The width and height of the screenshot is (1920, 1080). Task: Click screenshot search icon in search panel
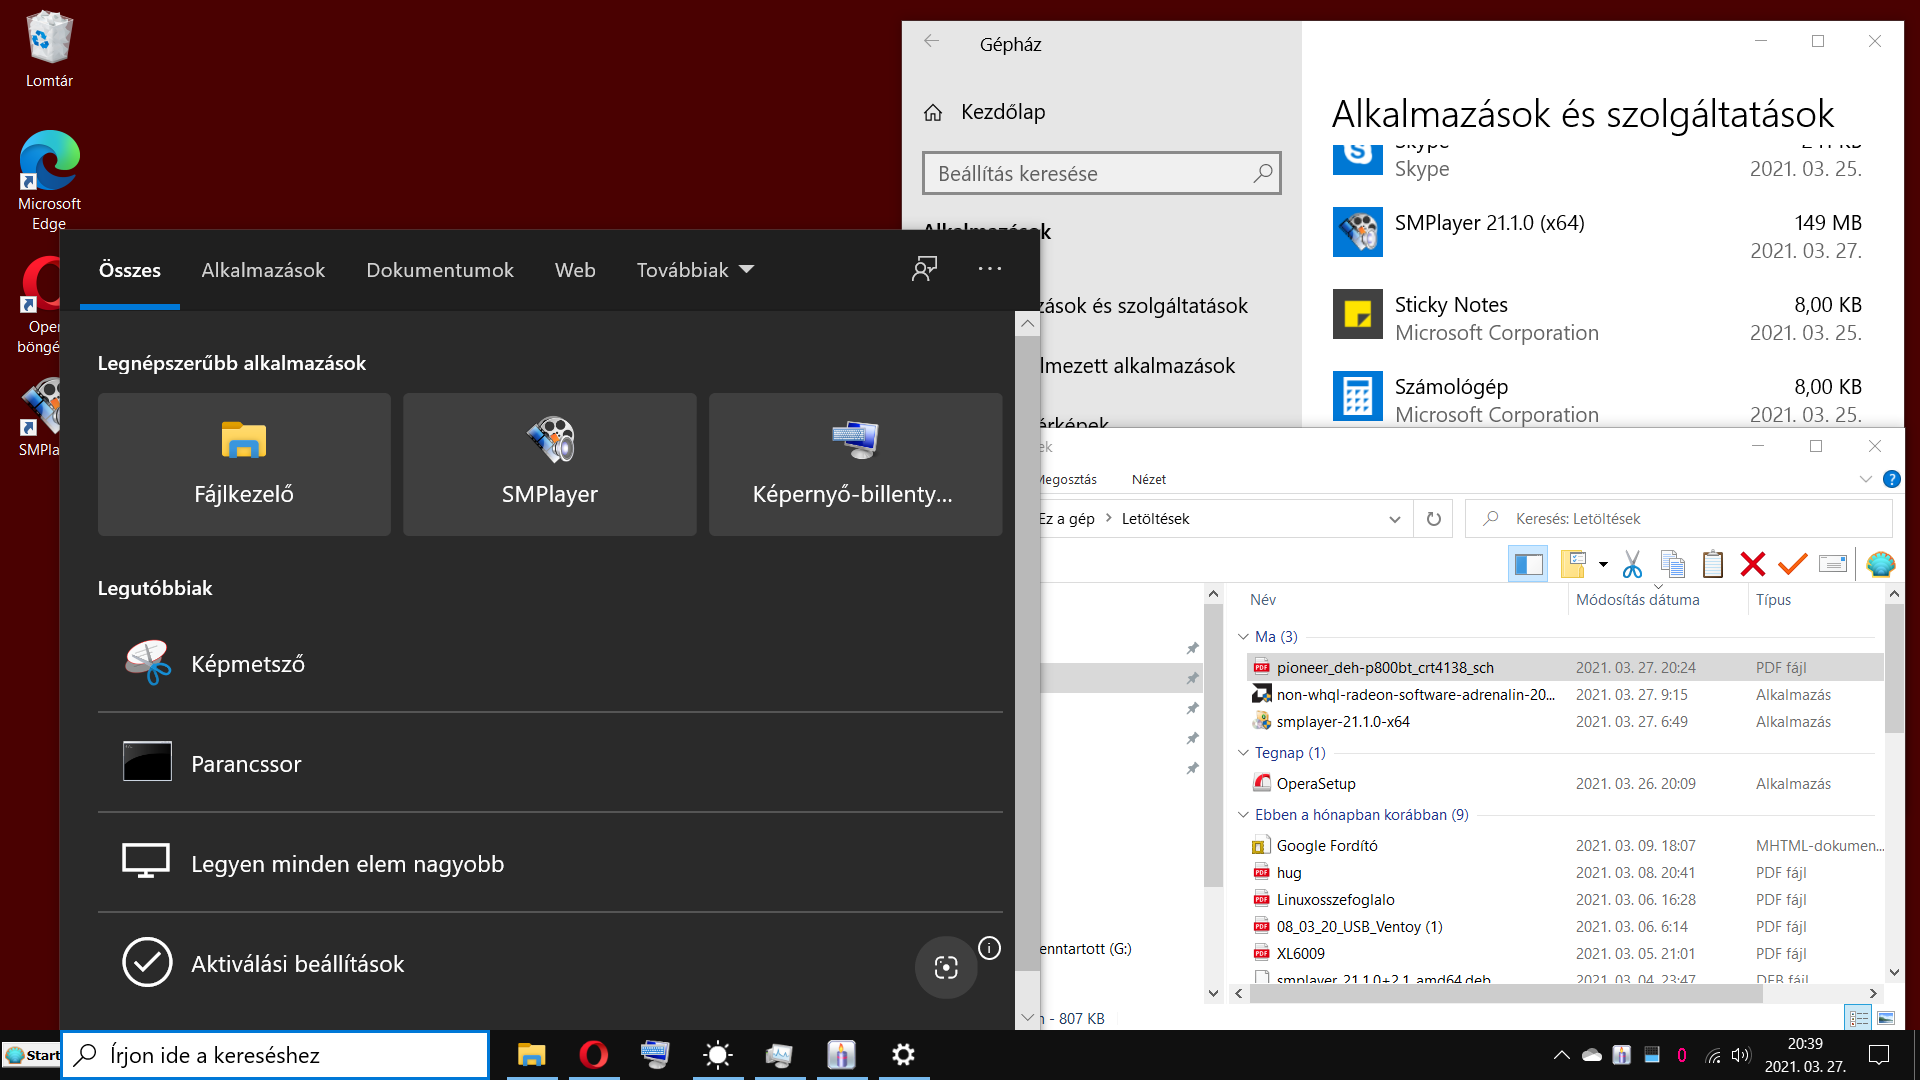(945, 967)
